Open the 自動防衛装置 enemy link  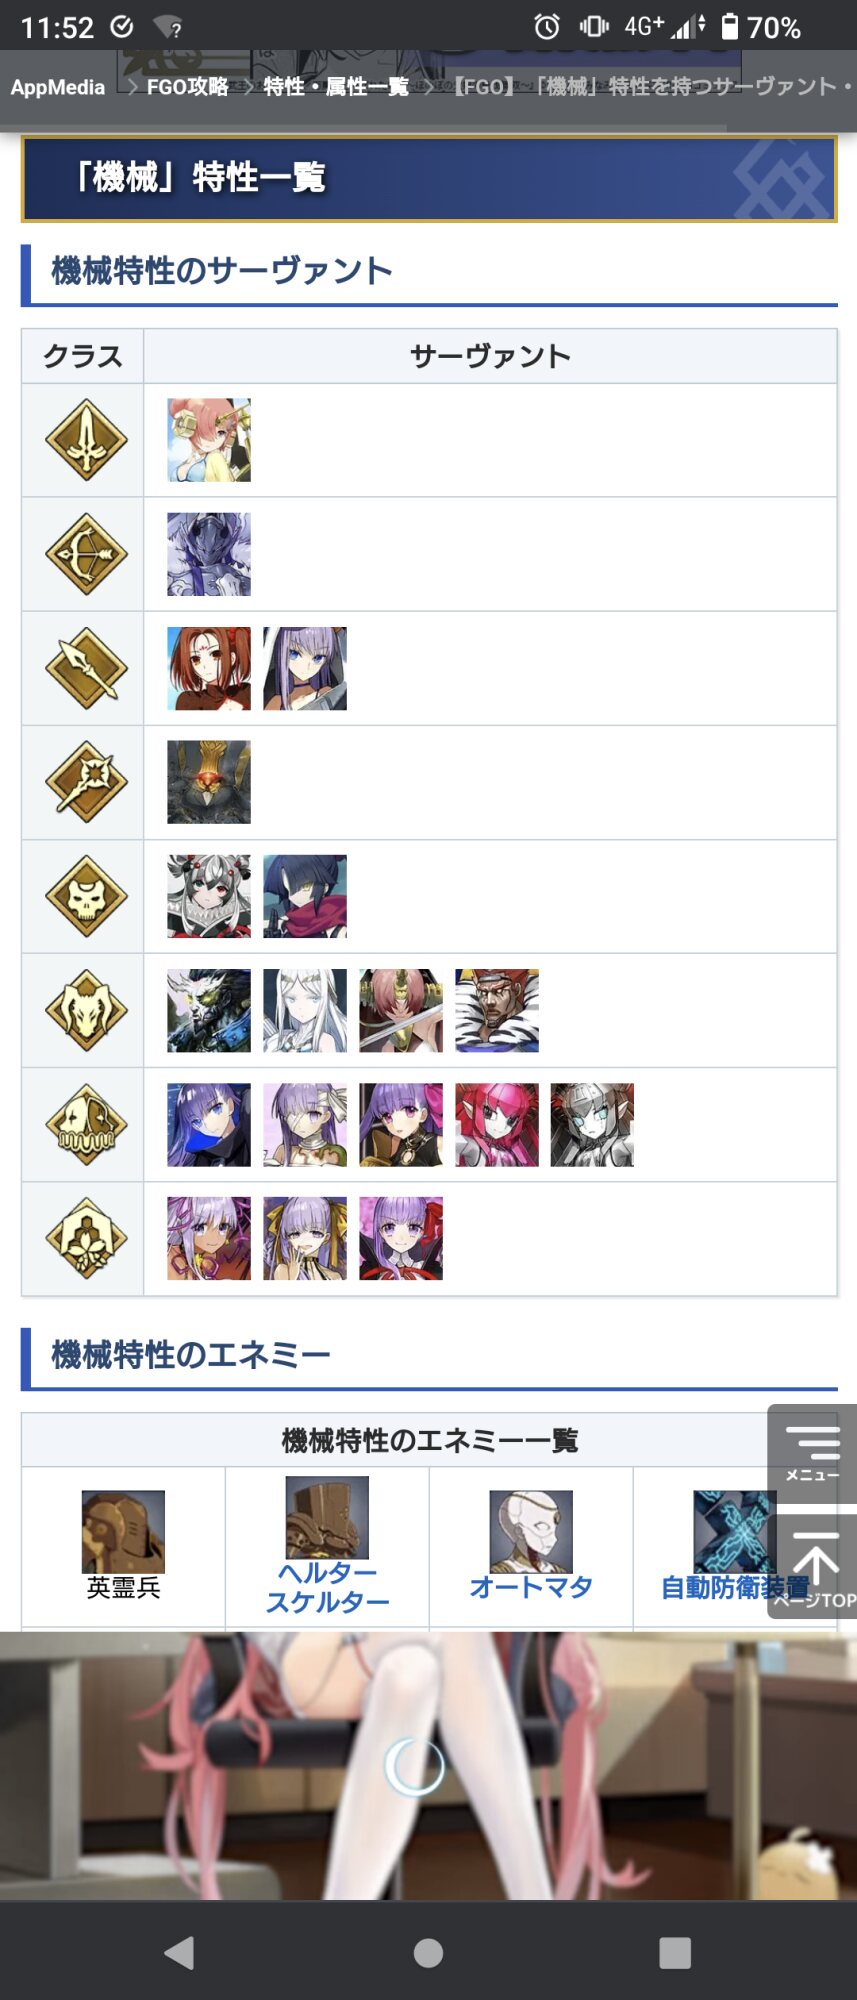tap(735, 1587)
